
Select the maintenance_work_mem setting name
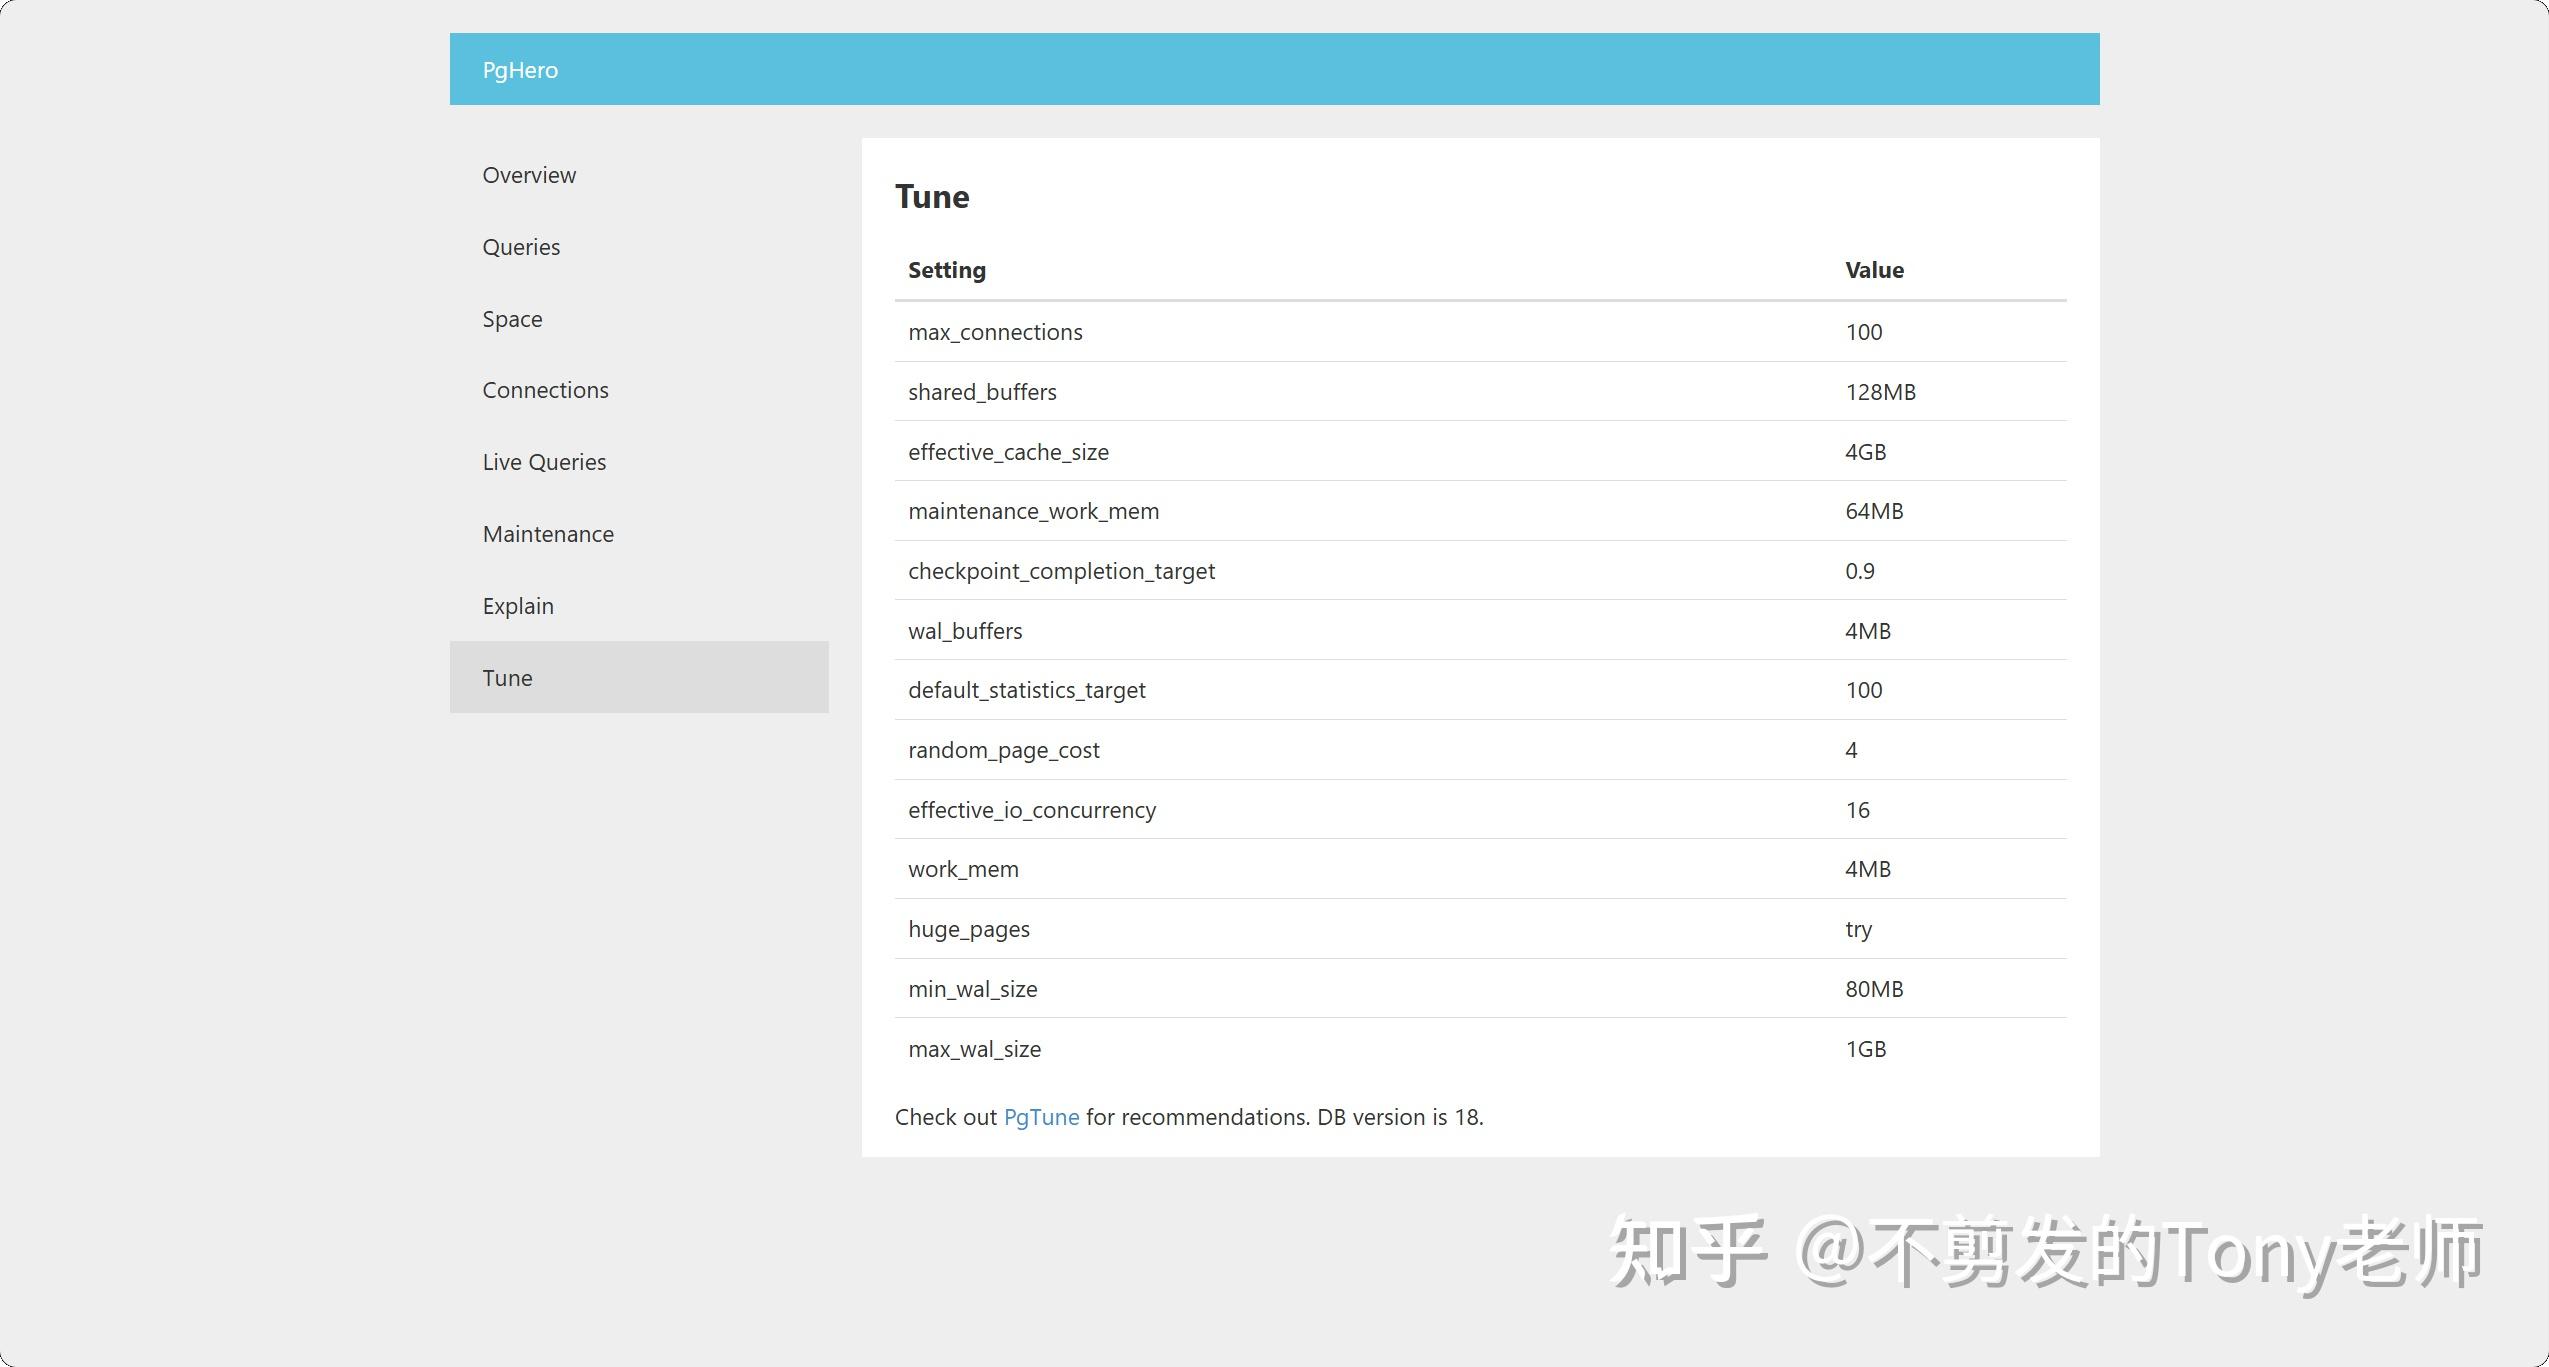[x=1033, y=511]
